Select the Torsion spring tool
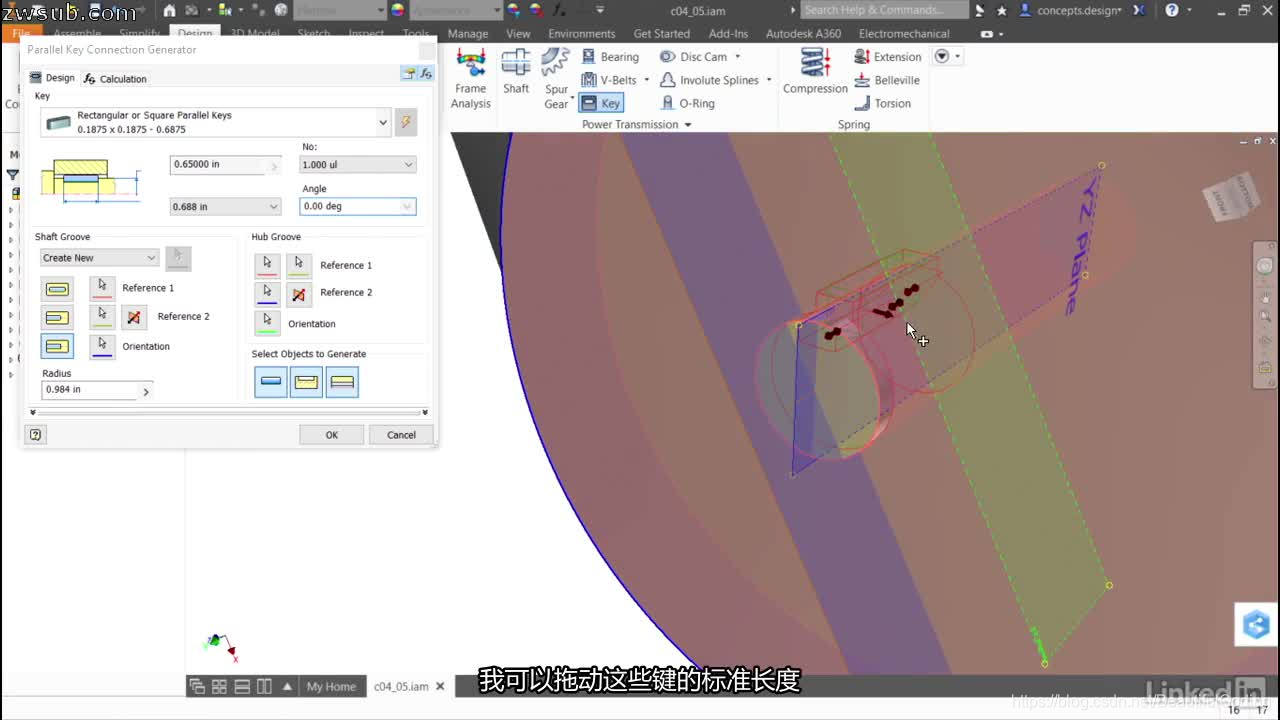The image size is (1280, 720). click(x=883, y=103)
